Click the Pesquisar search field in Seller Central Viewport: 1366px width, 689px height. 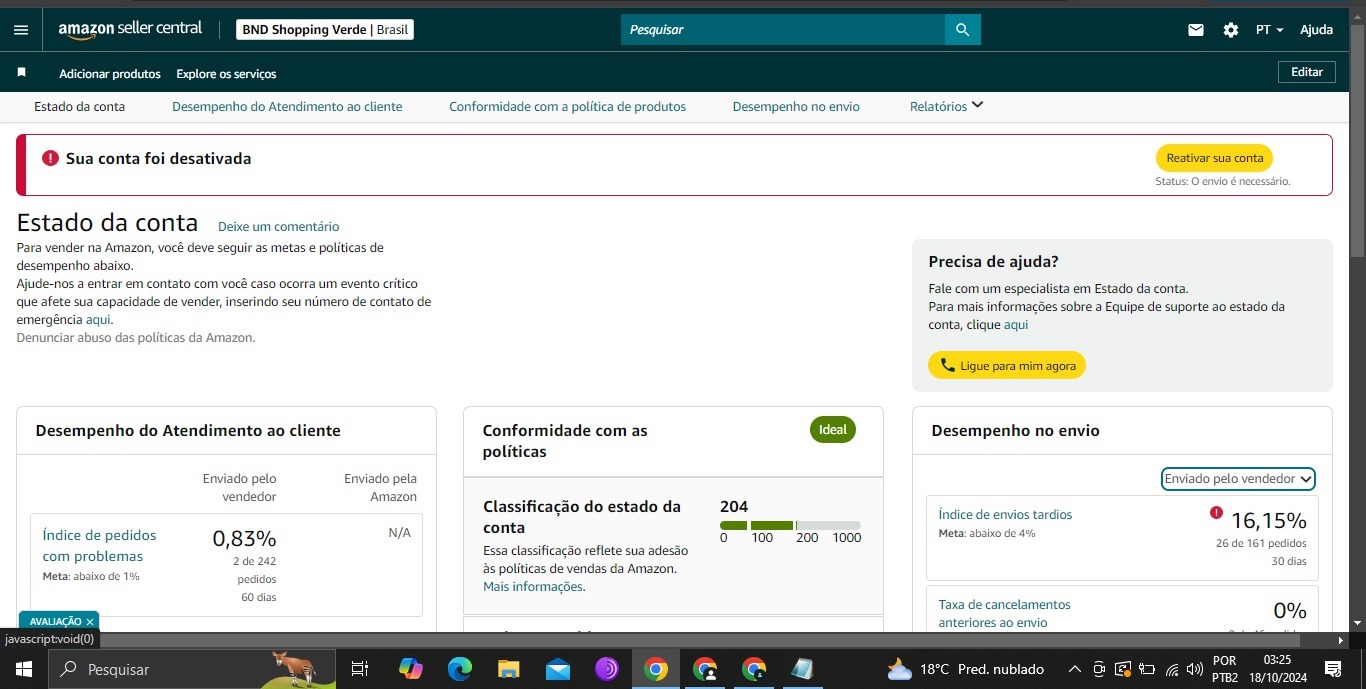[783, 30]
